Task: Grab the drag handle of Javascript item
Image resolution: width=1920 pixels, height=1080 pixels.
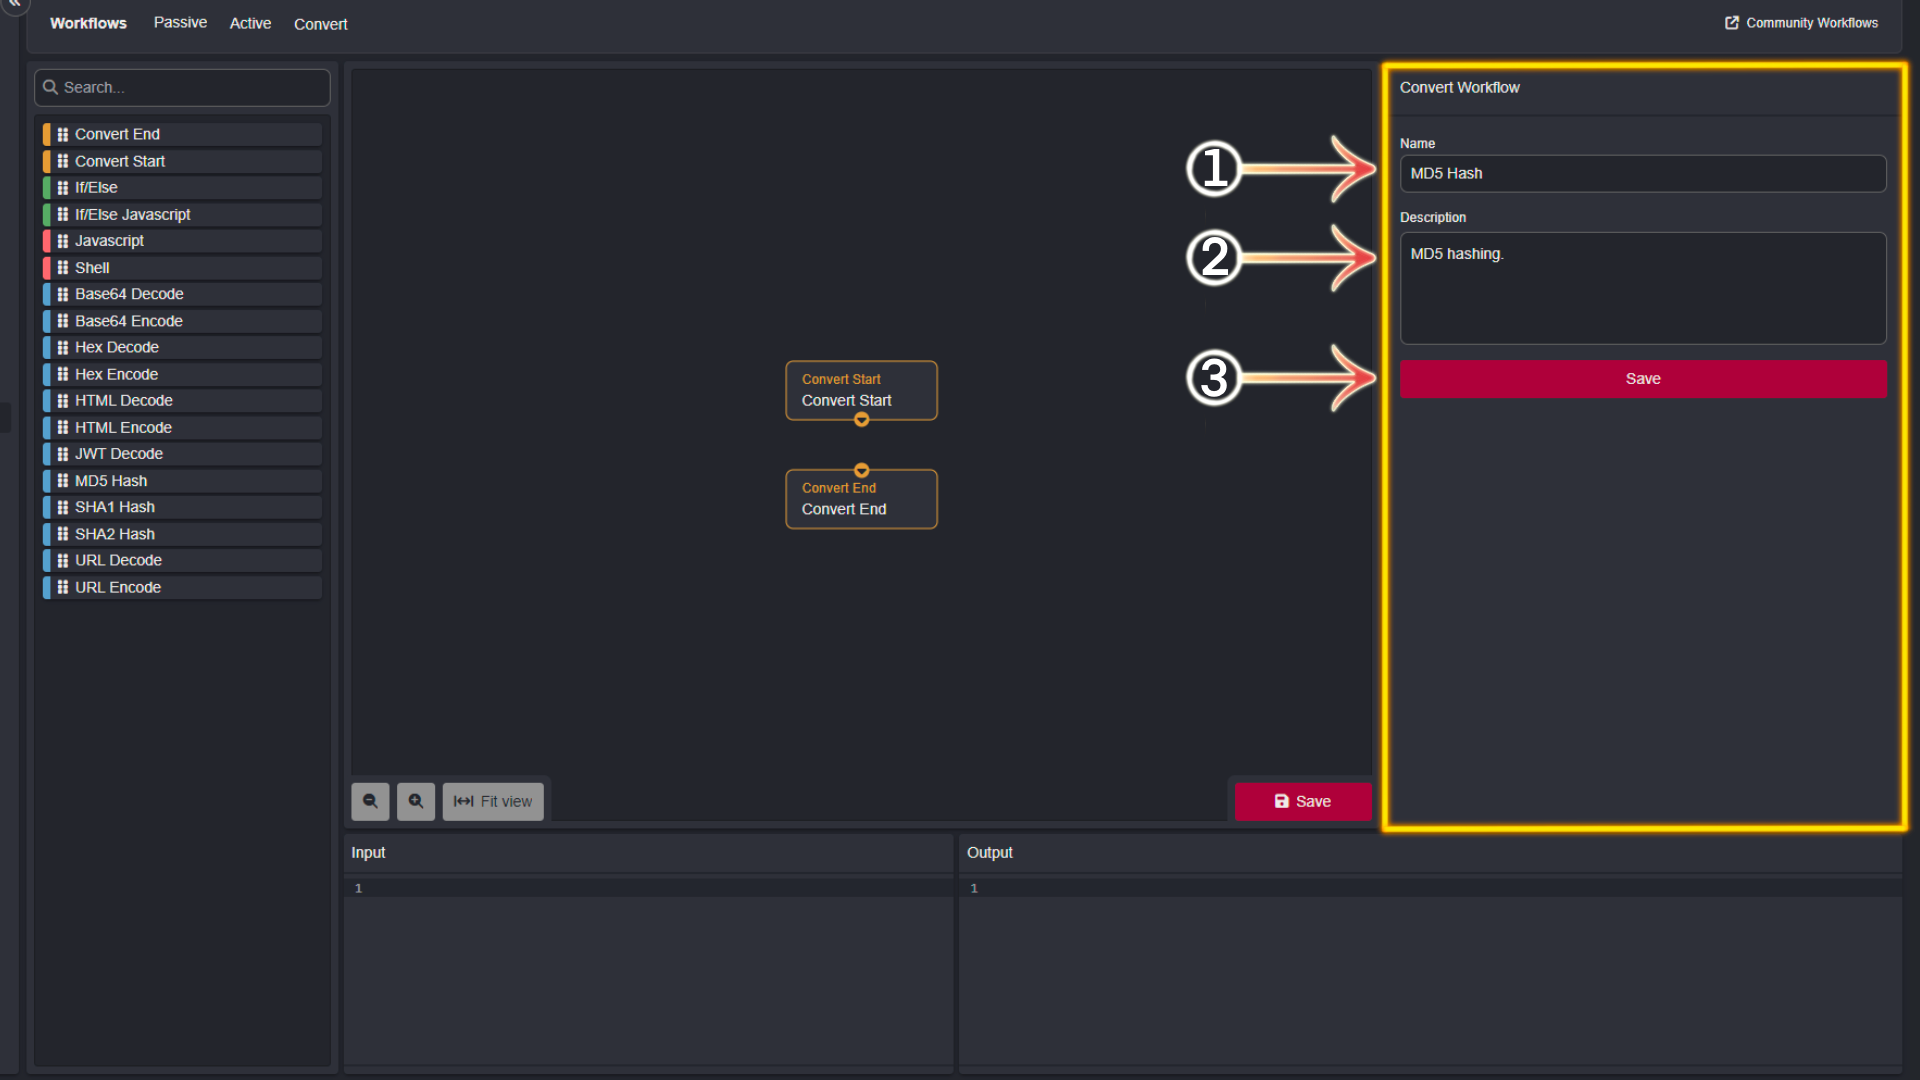Action: 63,241
